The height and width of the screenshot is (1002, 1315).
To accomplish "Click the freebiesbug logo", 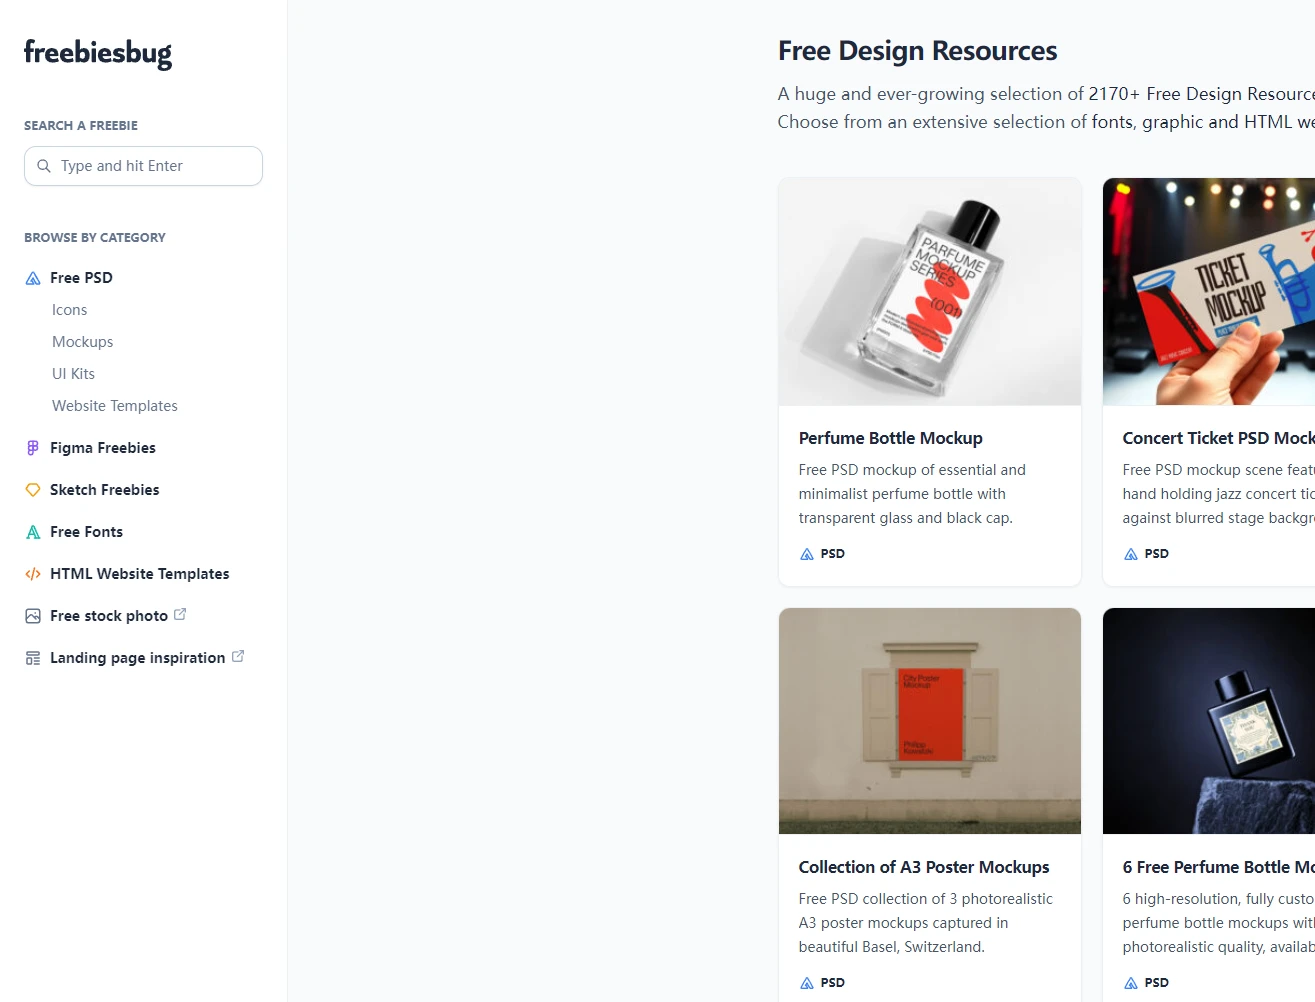I will [x=98, y=52].
